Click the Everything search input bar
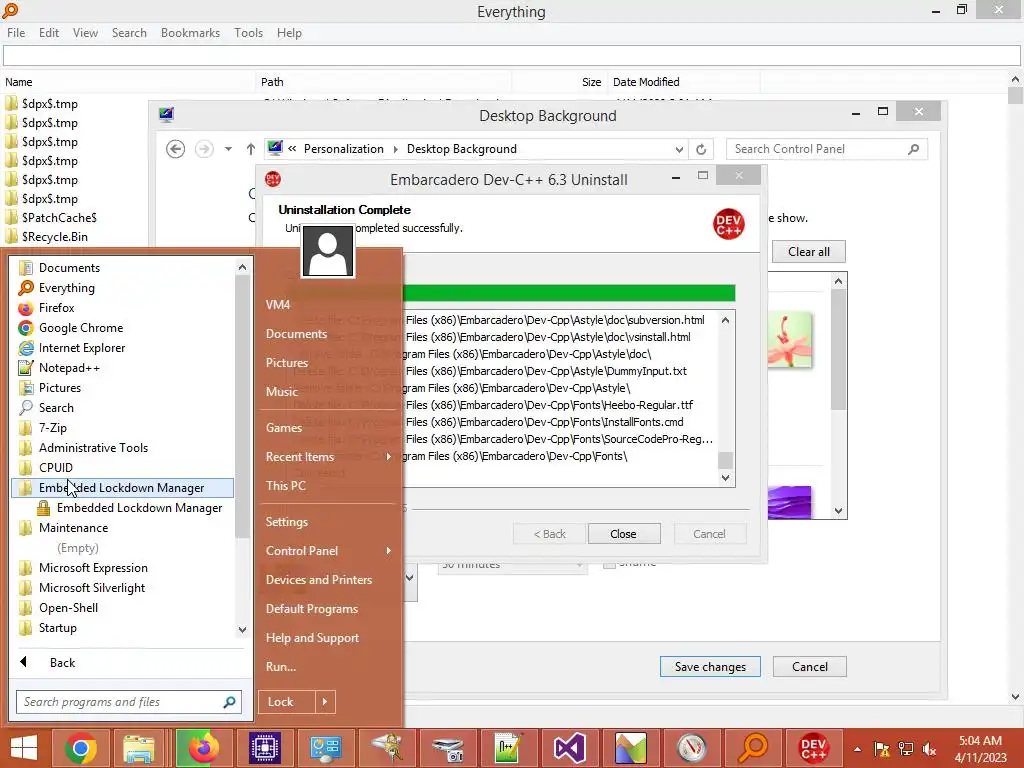The height and width of the screenshot is (768, 1024). pos(511,56)
